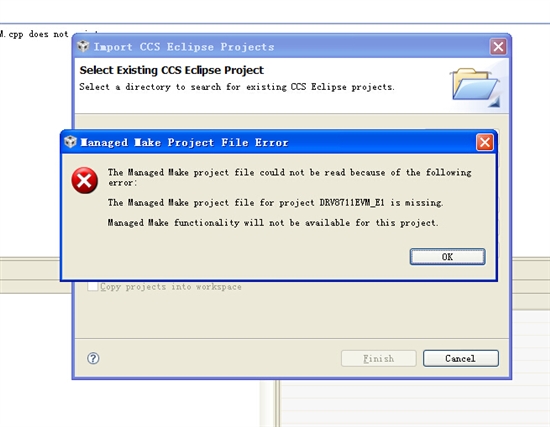The height and width of the screenshot is (427, 550).
Task: Click the vertical divider between bottom background panels
Action: 277,403
